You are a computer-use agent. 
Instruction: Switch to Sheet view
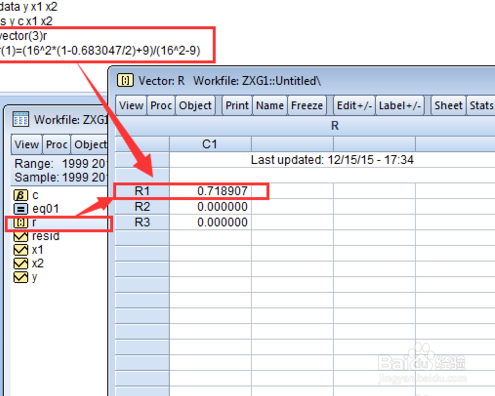coord(448,106)
